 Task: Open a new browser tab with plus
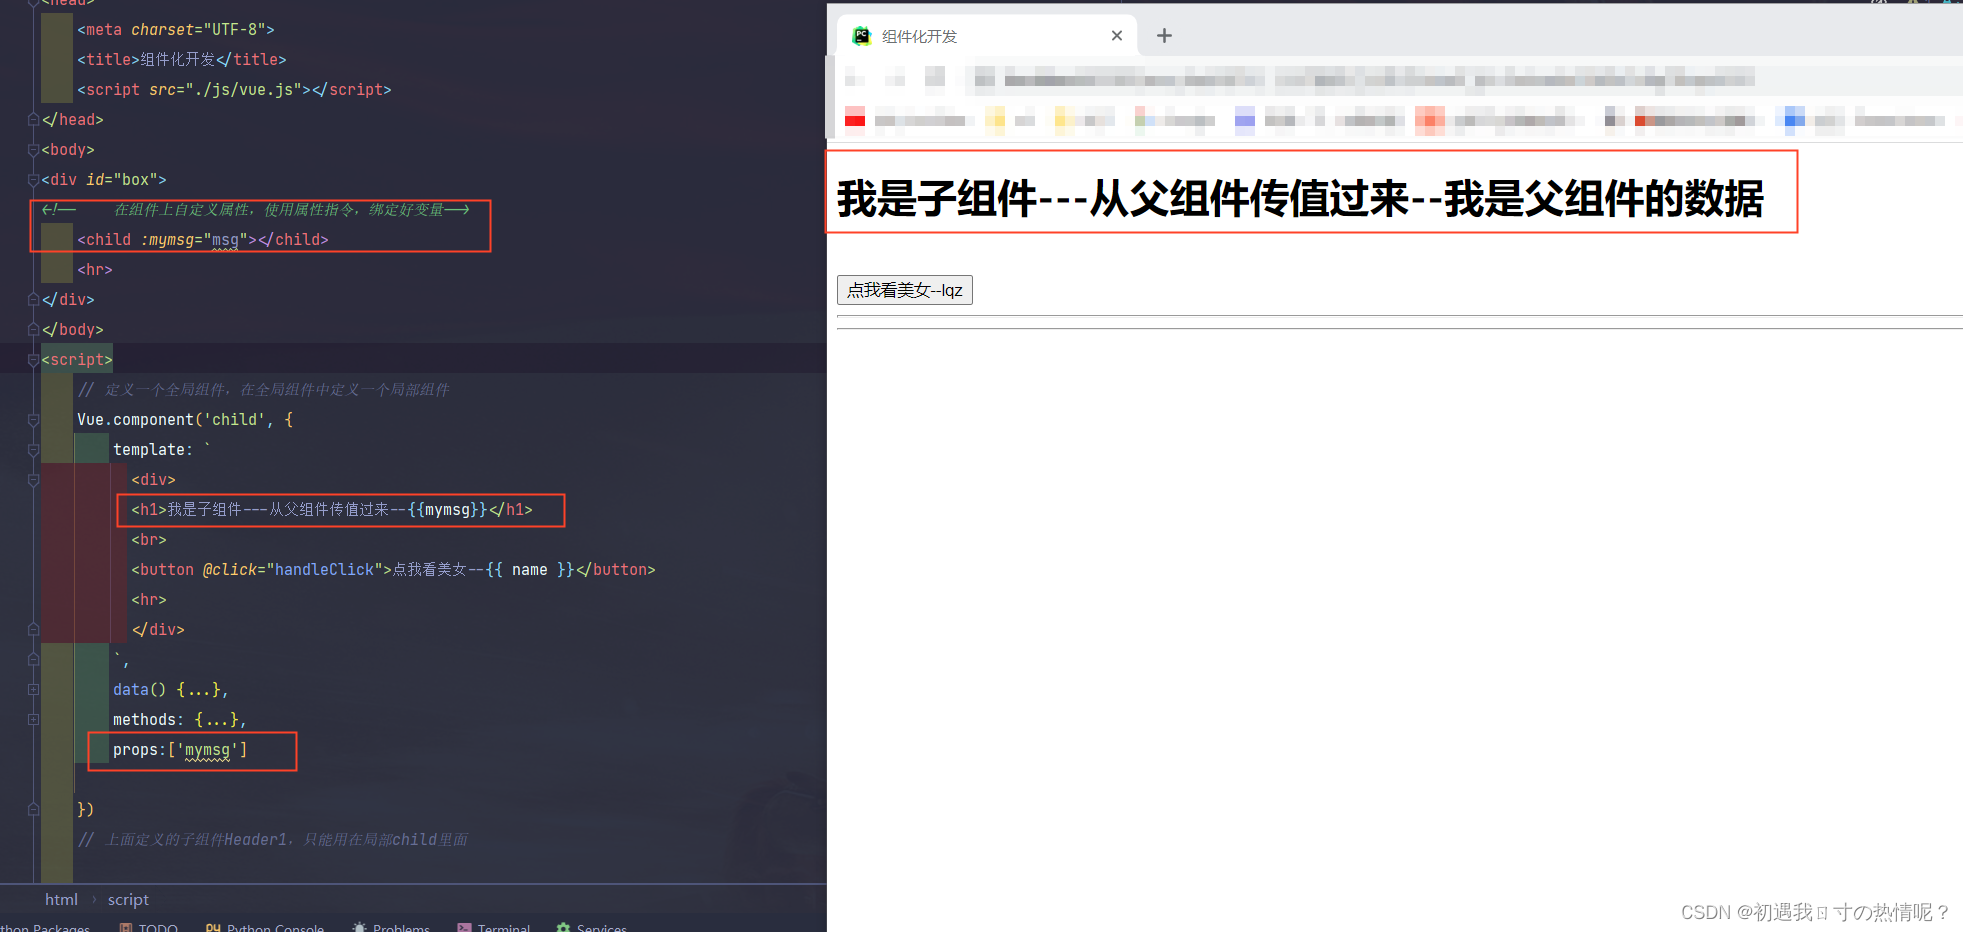click(x=1164, y=36)
